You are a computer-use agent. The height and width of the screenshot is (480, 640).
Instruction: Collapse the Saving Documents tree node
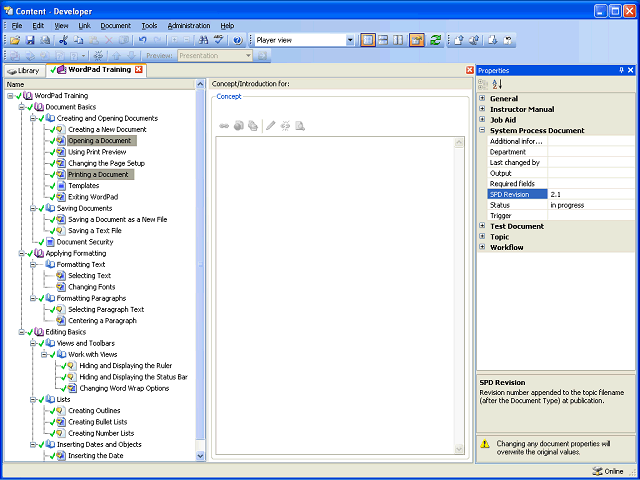pos(33,208)
